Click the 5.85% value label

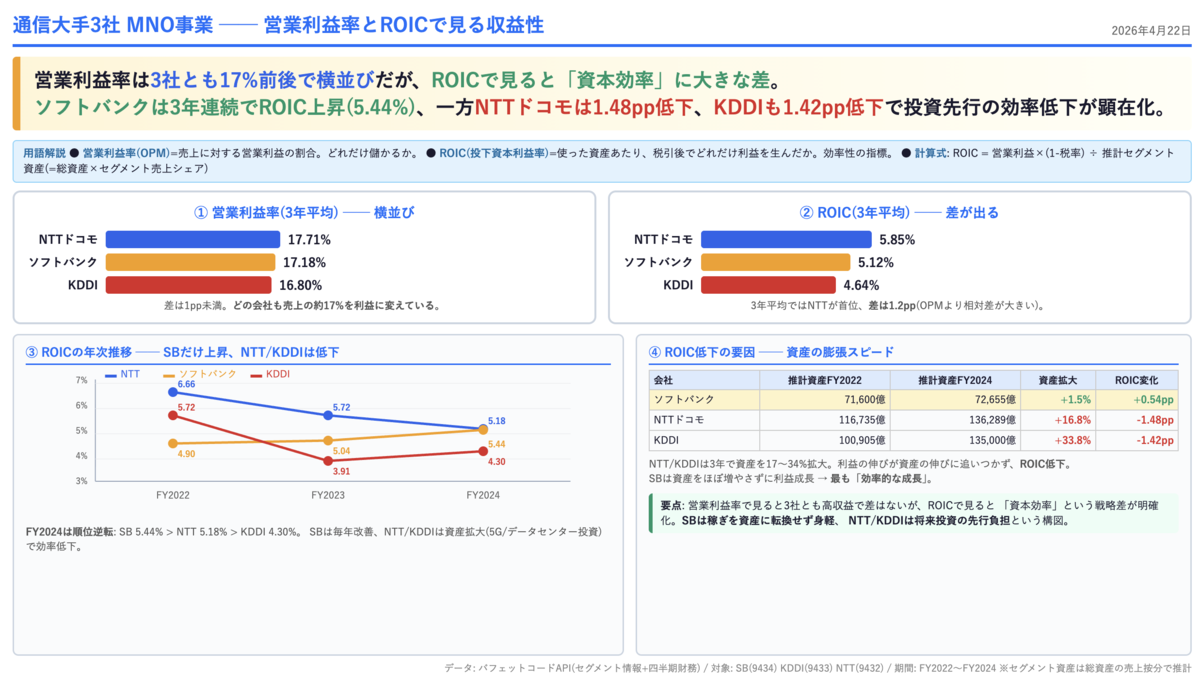[897, 240]
